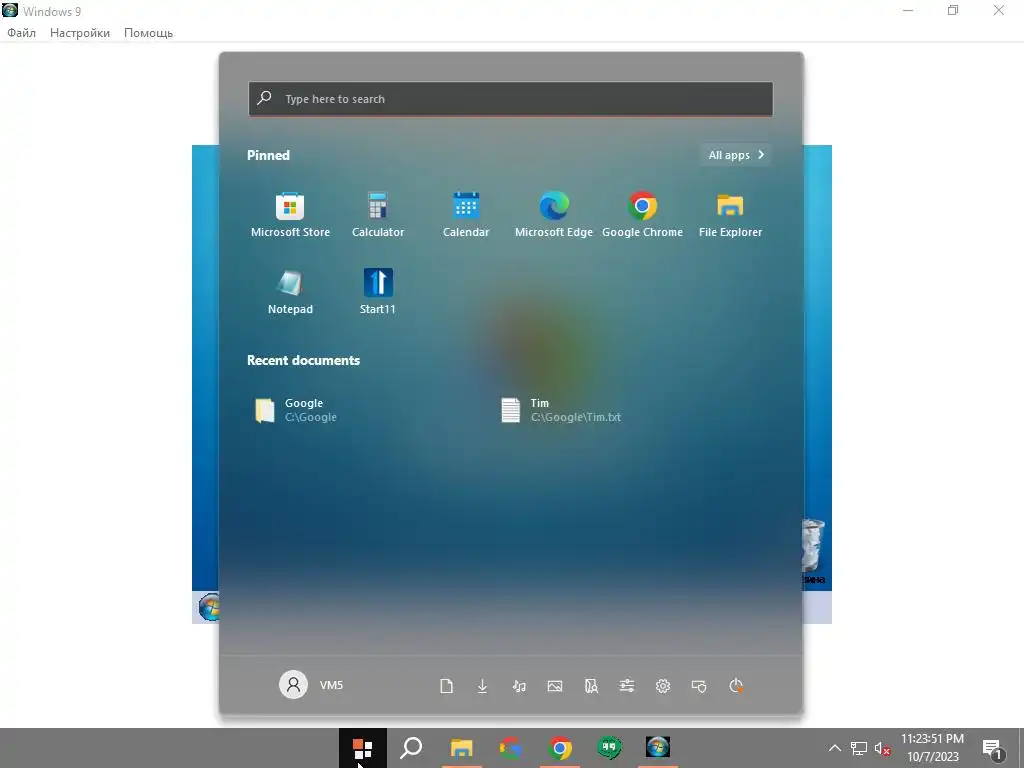Open the volume muted tray icon

(x=882, y=748)
